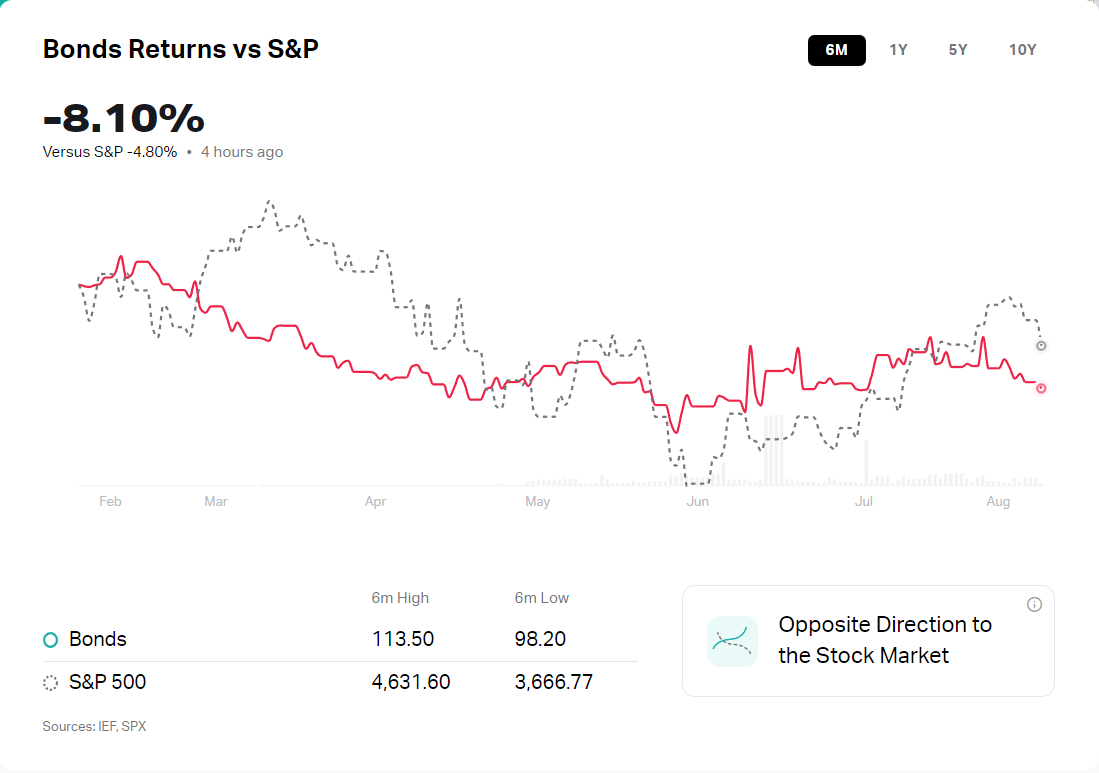This screenshot has height=773, width=1099.
Task: Click the teal Bonds legend circle
Action: point(51,639)
